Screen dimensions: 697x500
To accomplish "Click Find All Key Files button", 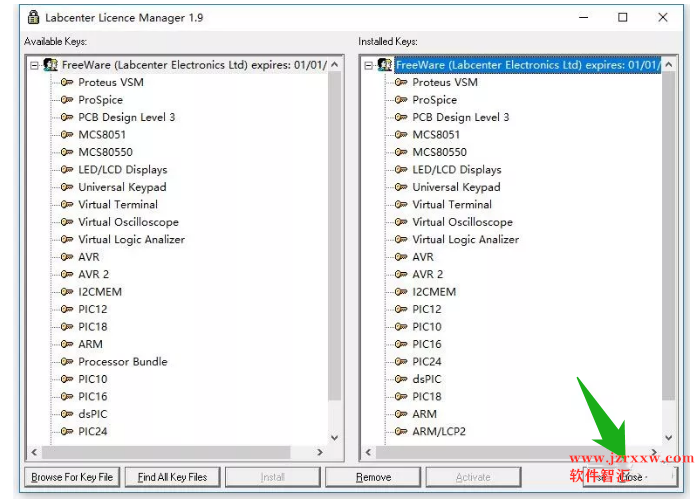I will tap(172, 477).
